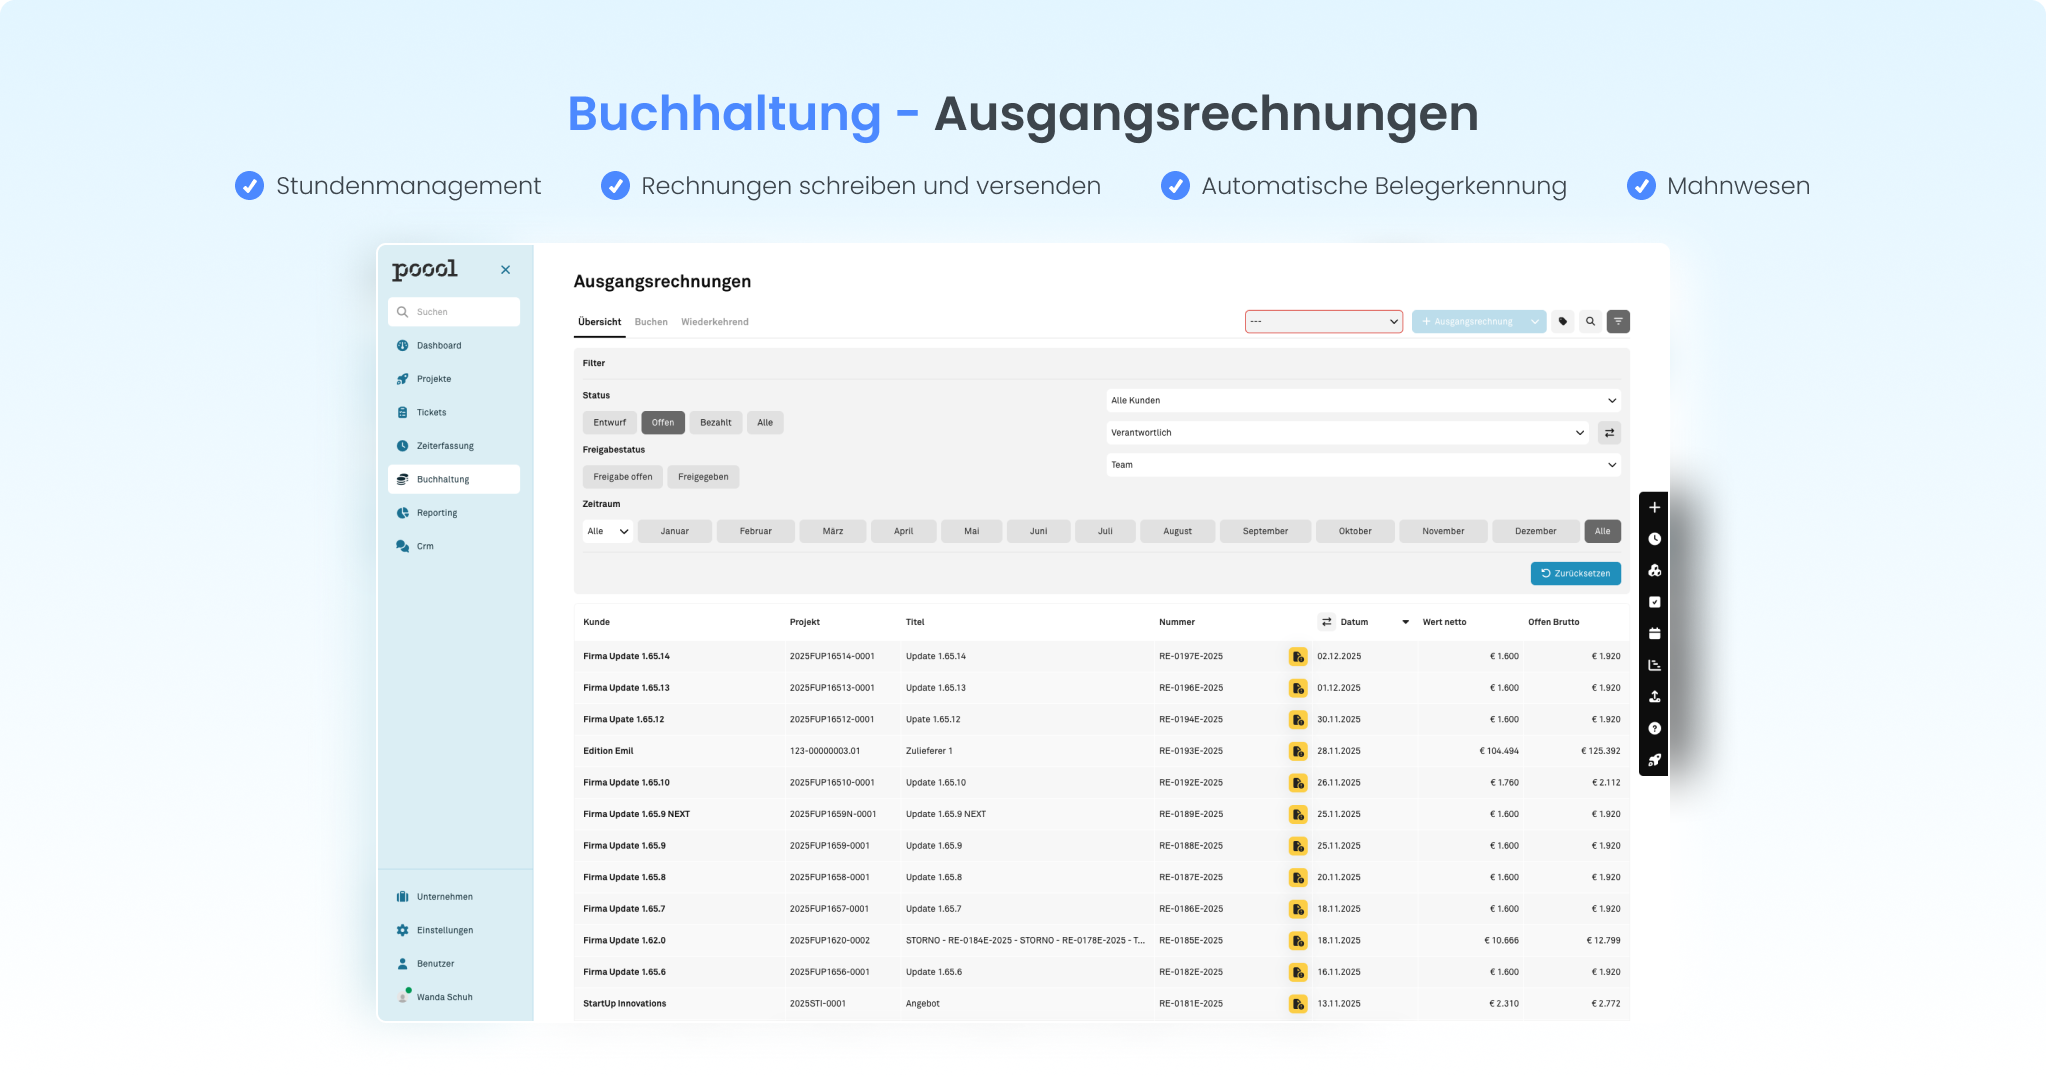Click project 2025FUP1659N-0001

click(833, 814)
